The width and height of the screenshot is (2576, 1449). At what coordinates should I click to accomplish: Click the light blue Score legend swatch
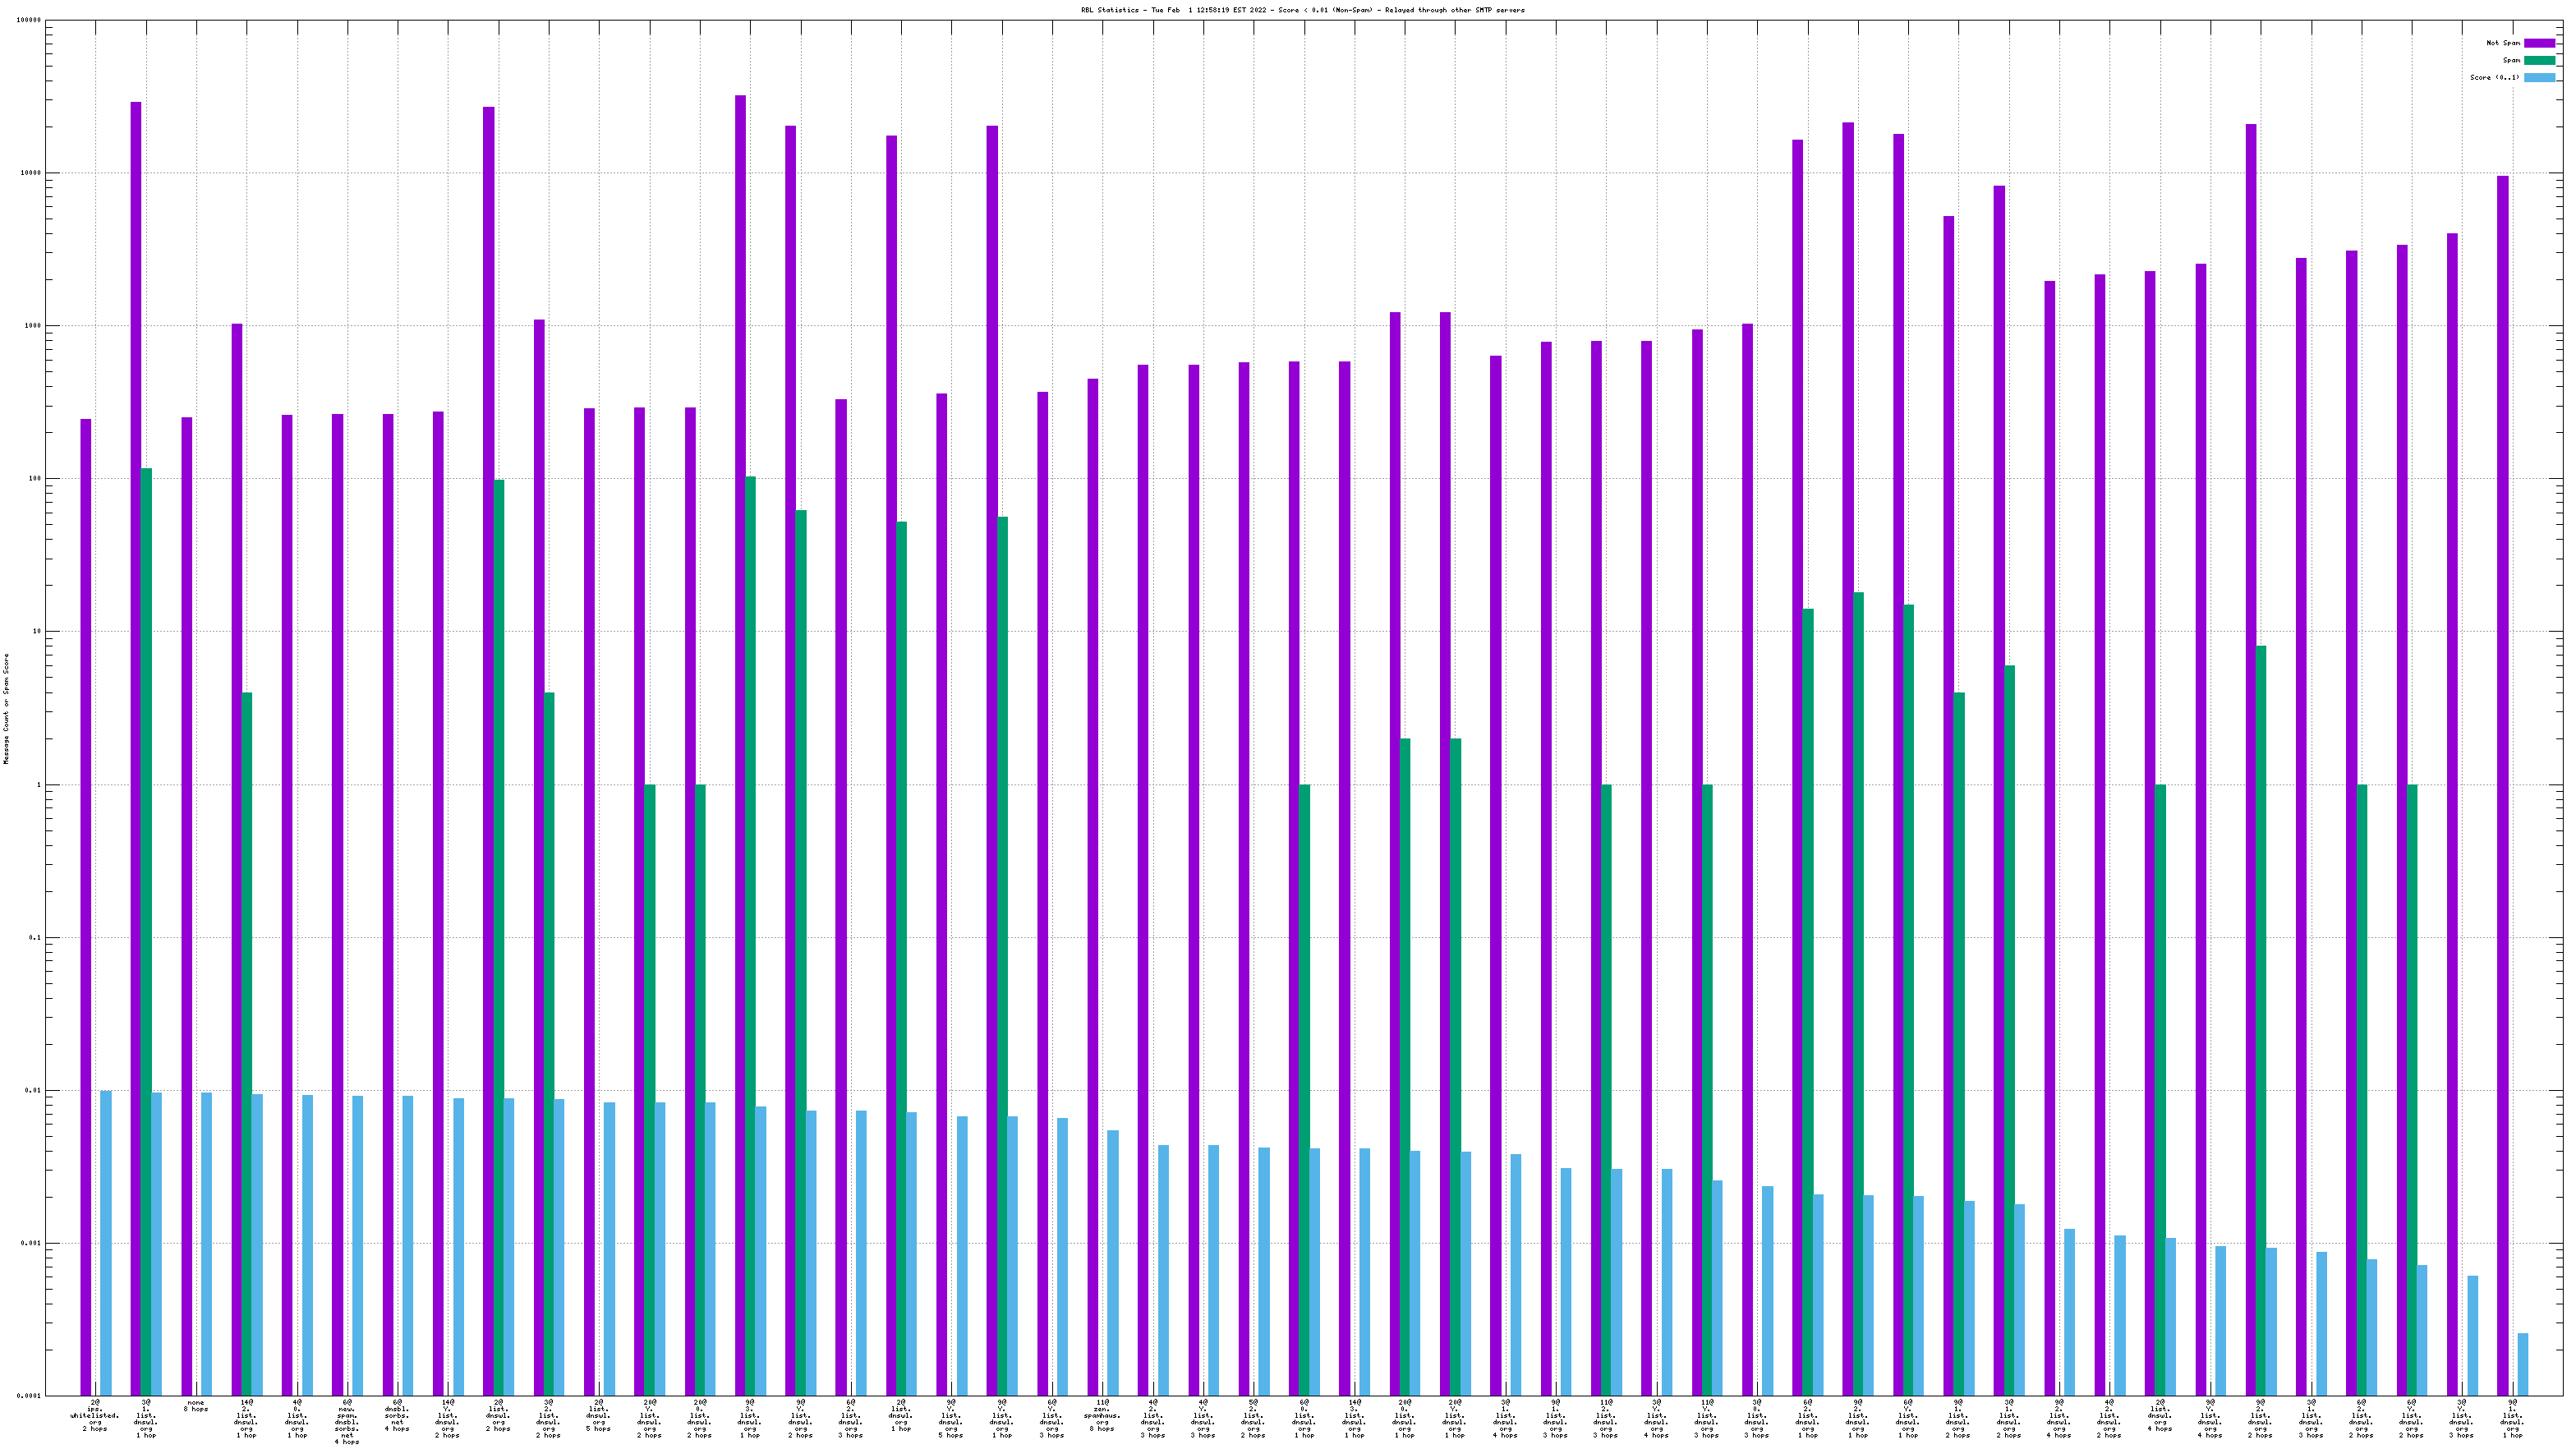pos(2539,77)
